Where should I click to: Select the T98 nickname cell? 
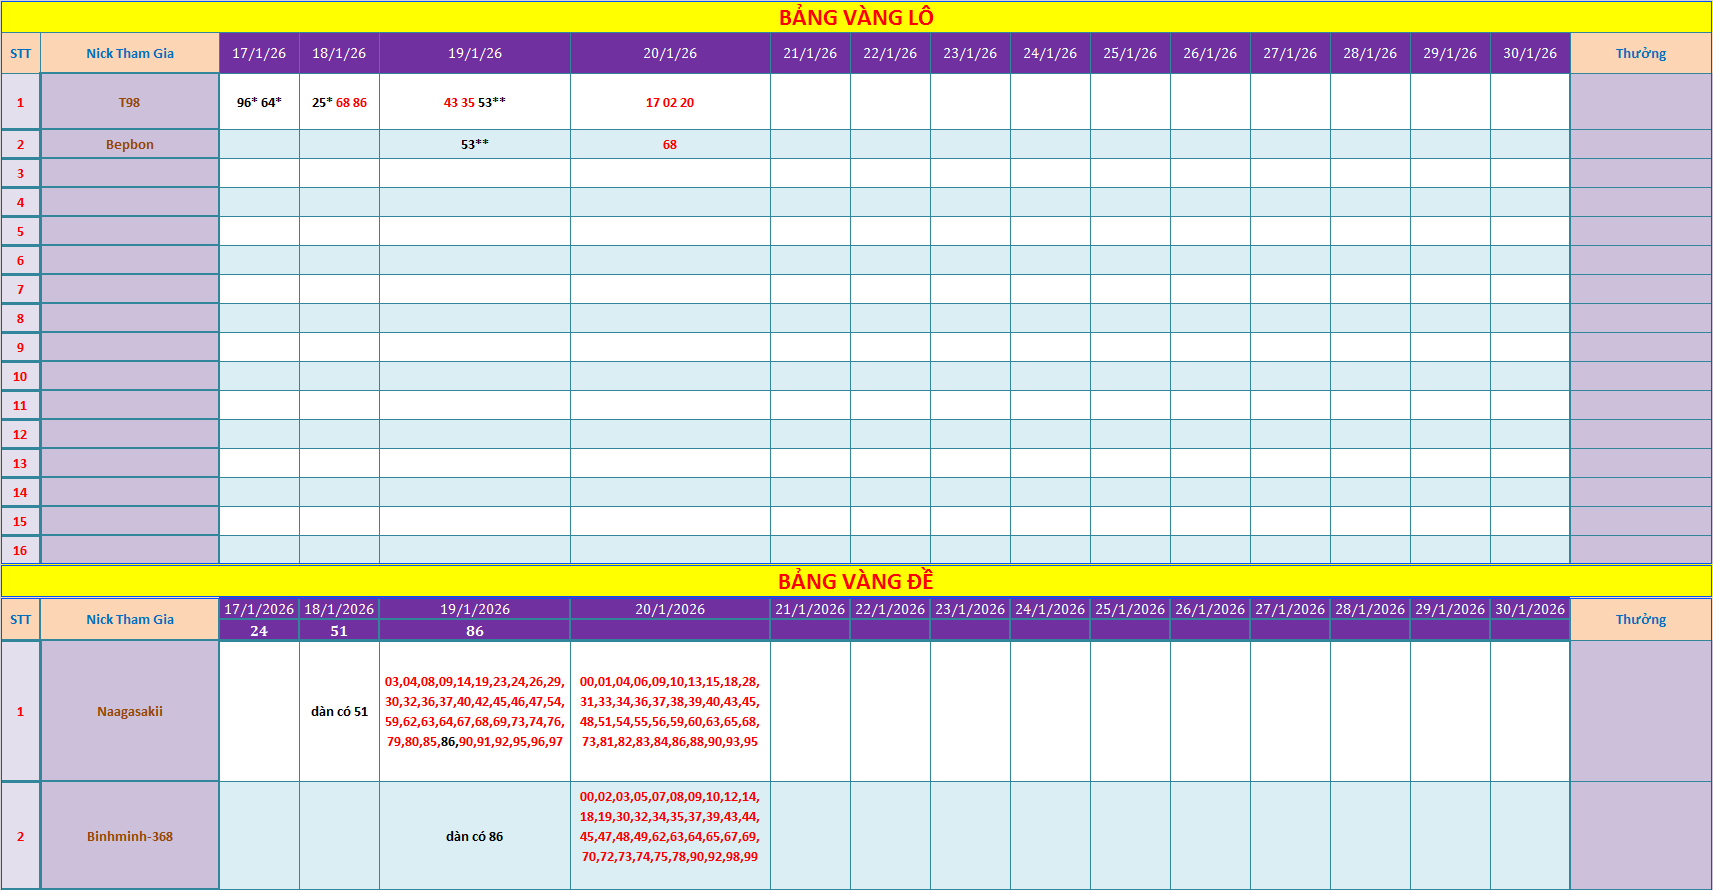(x=130, y=102)
